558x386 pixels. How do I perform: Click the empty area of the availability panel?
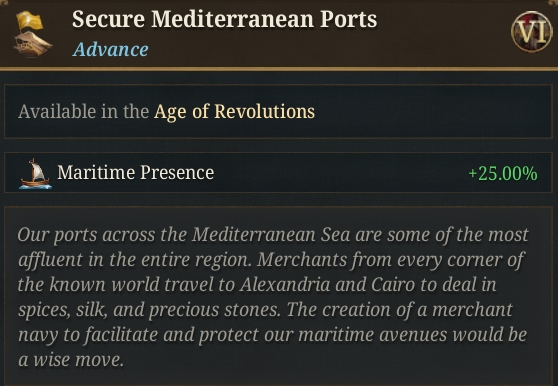[x=427, y=112]
